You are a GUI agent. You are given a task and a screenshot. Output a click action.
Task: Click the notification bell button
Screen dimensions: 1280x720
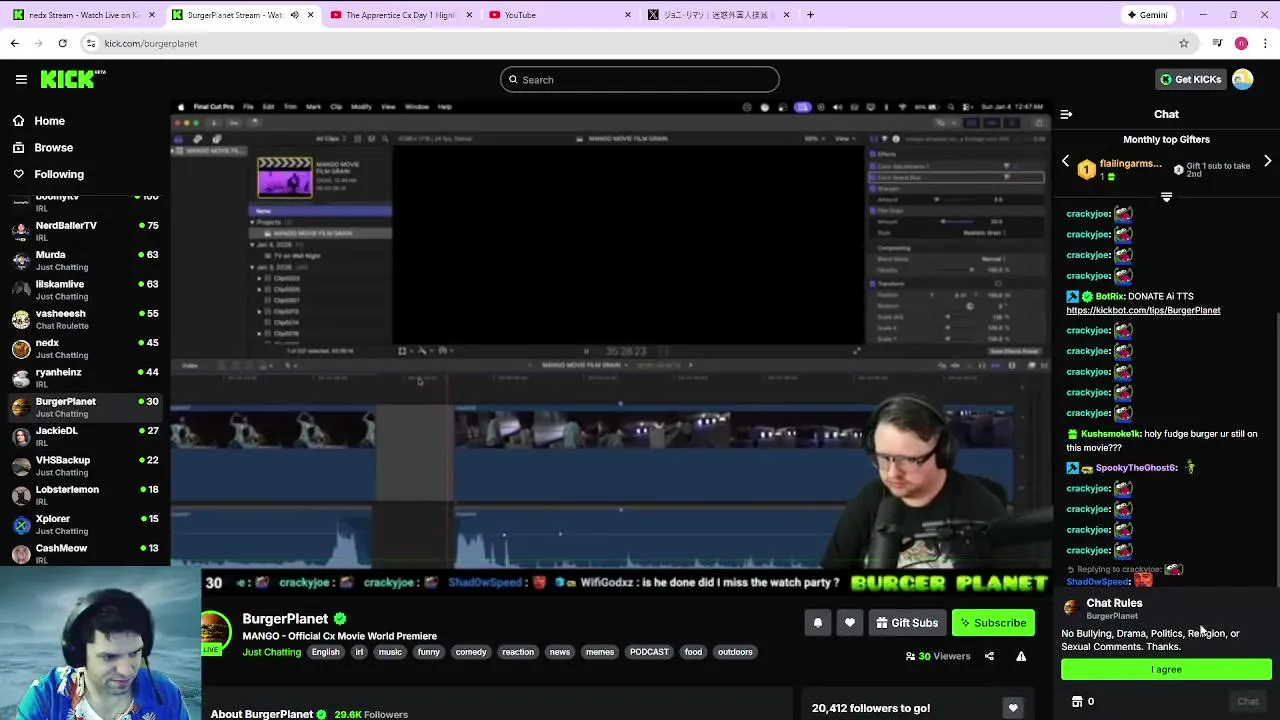[x=817, y=623]
